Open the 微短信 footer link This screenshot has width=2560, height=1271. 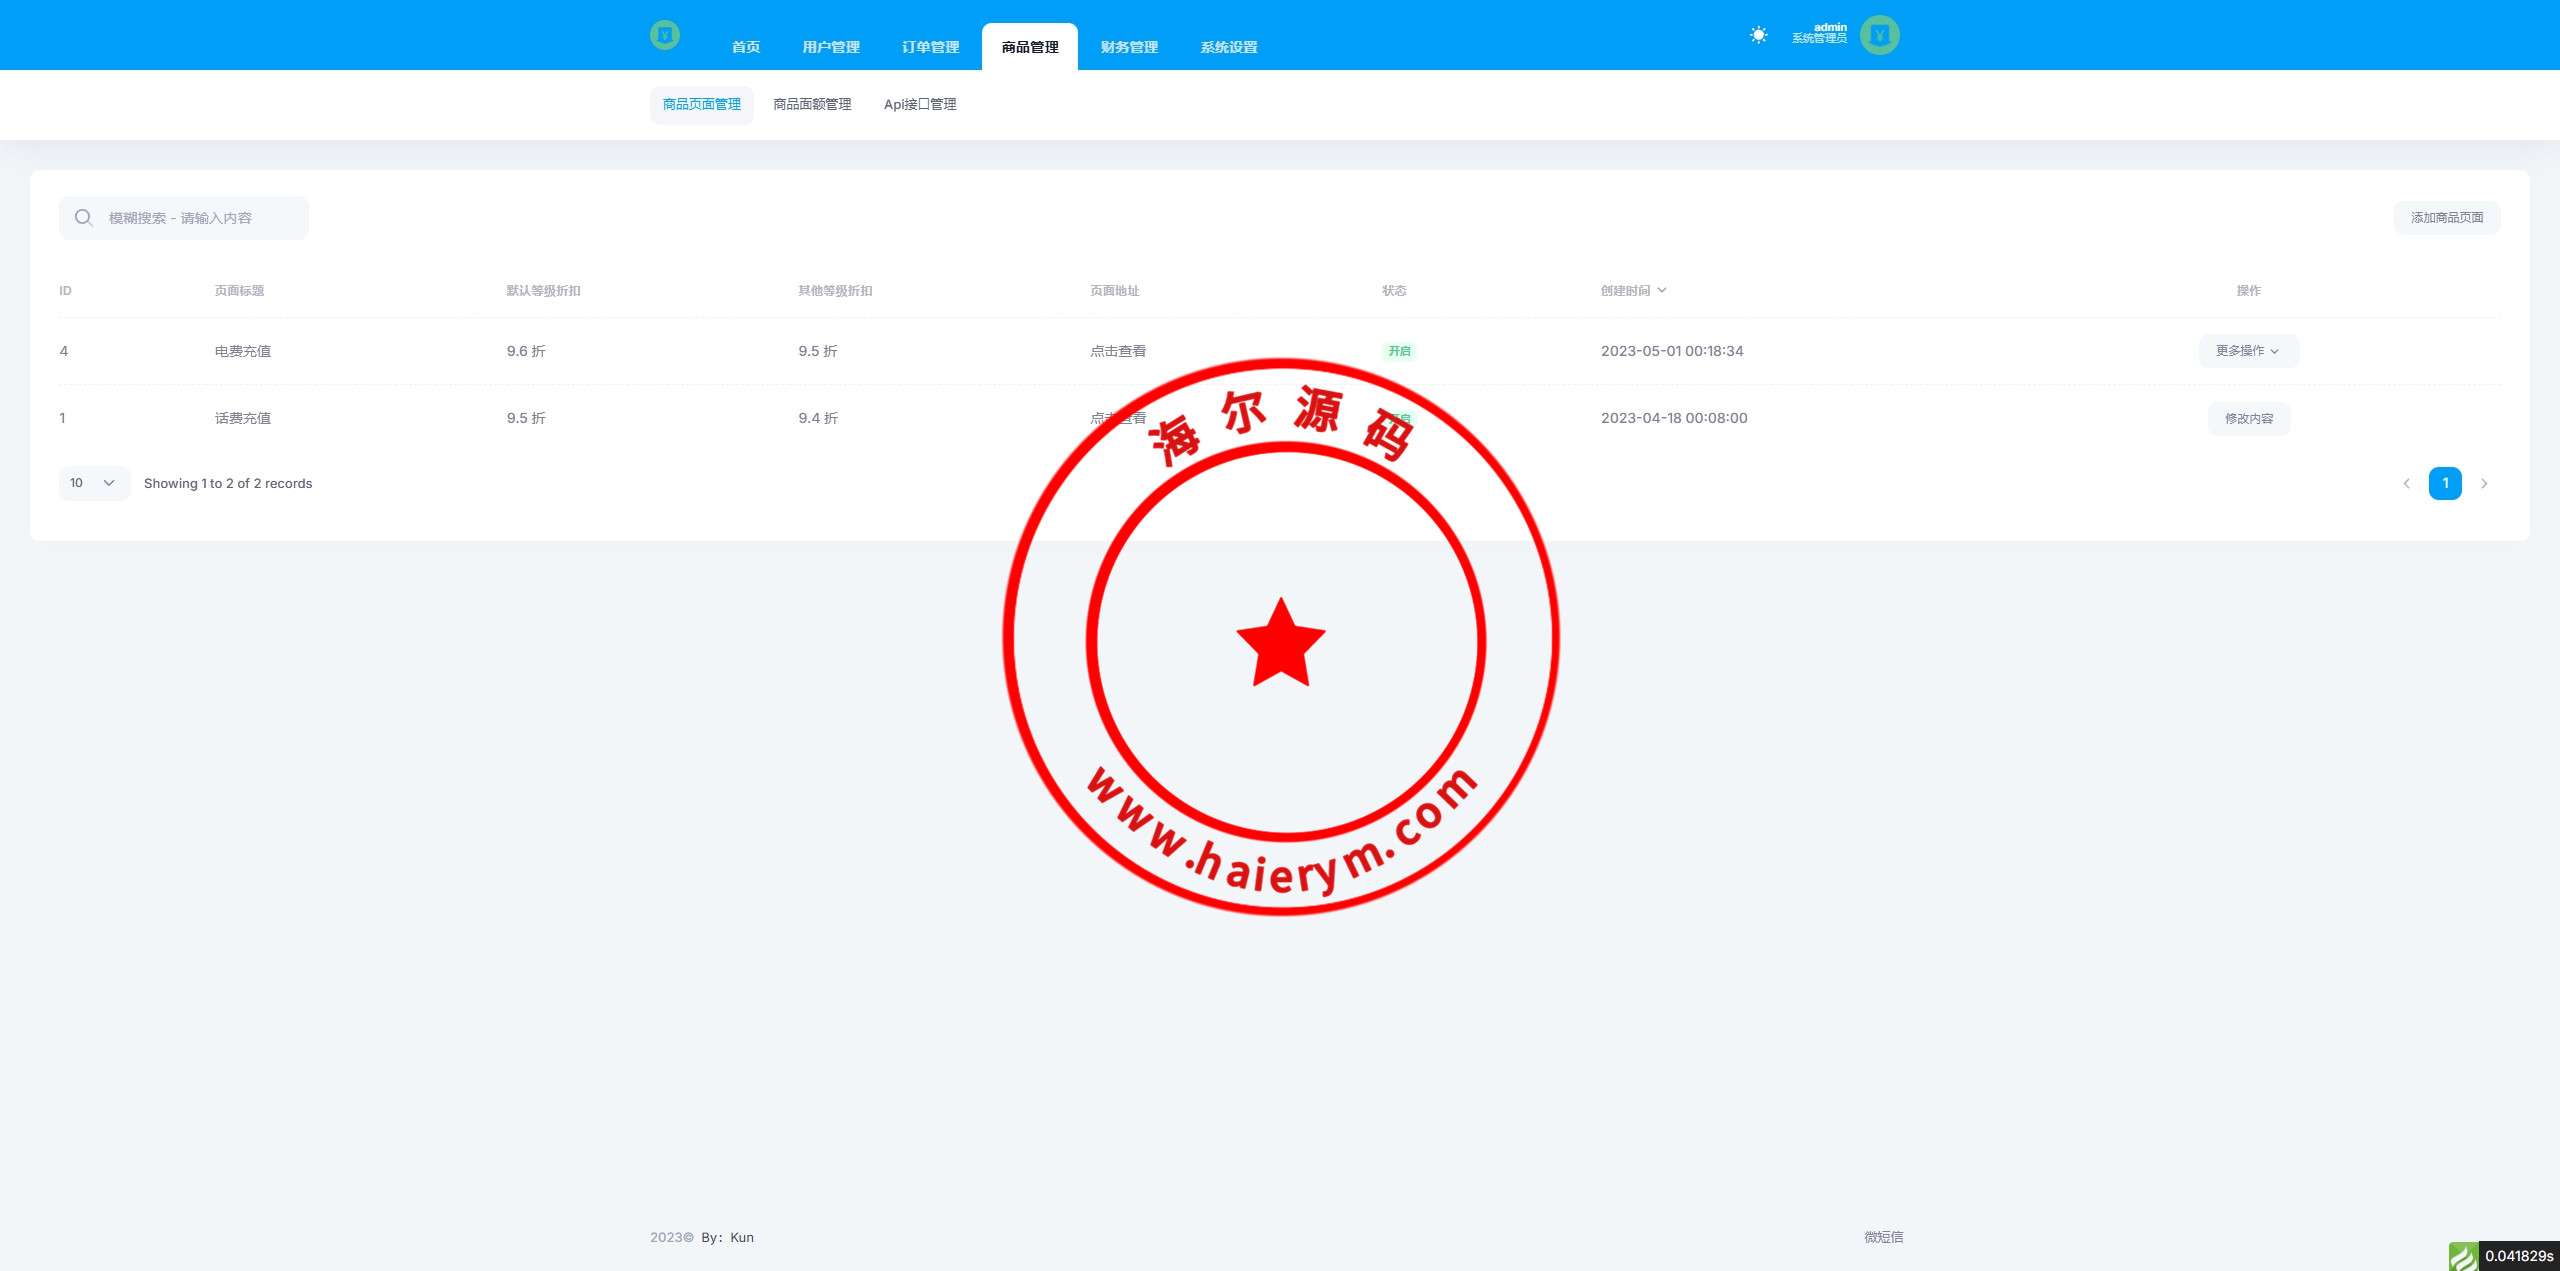(x=1883, y=1237)
